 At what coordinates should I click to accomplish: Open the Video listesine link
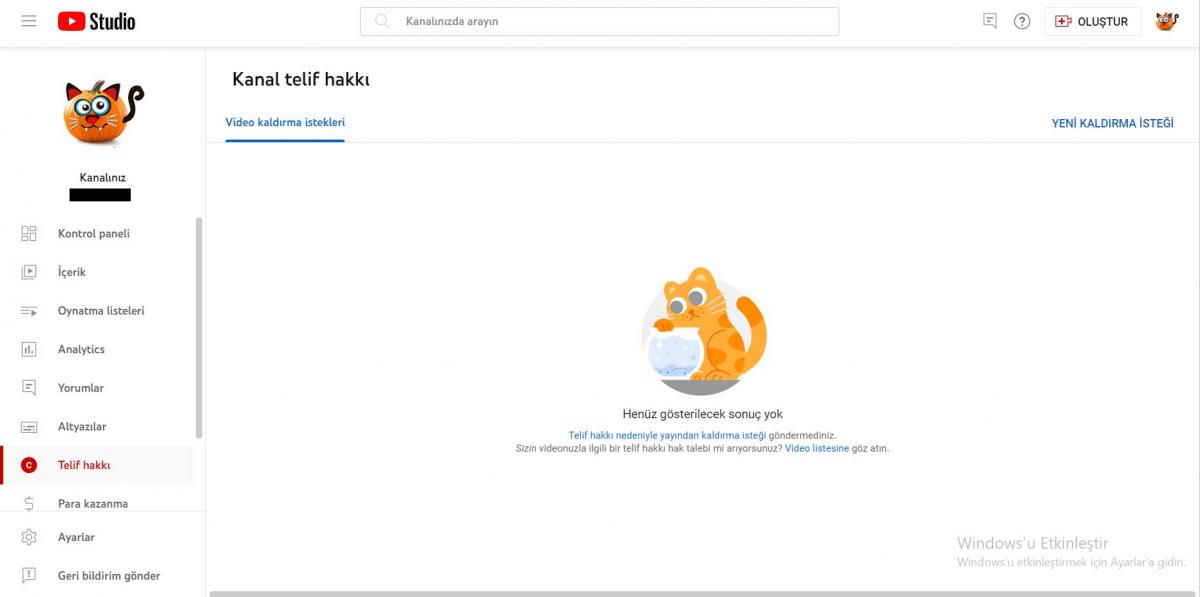pos(817,448)
